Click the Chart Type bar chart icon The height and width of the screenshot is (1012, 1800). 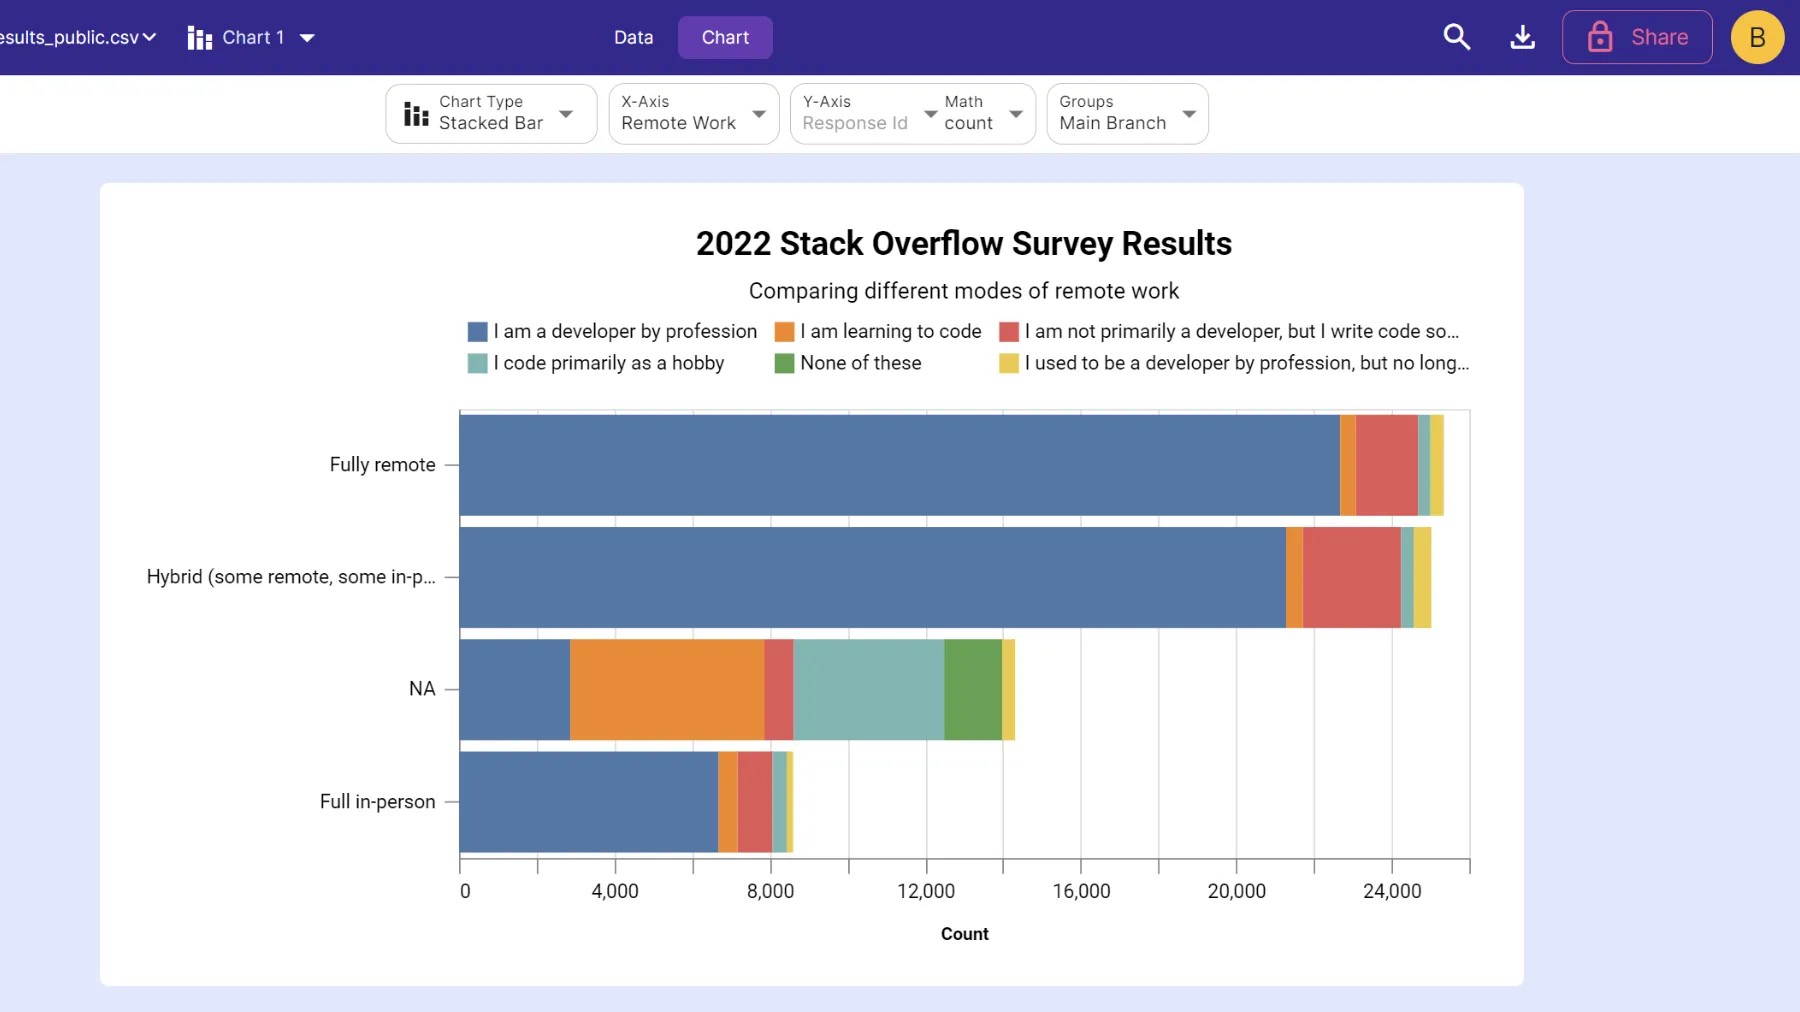[x=415, y=113]
